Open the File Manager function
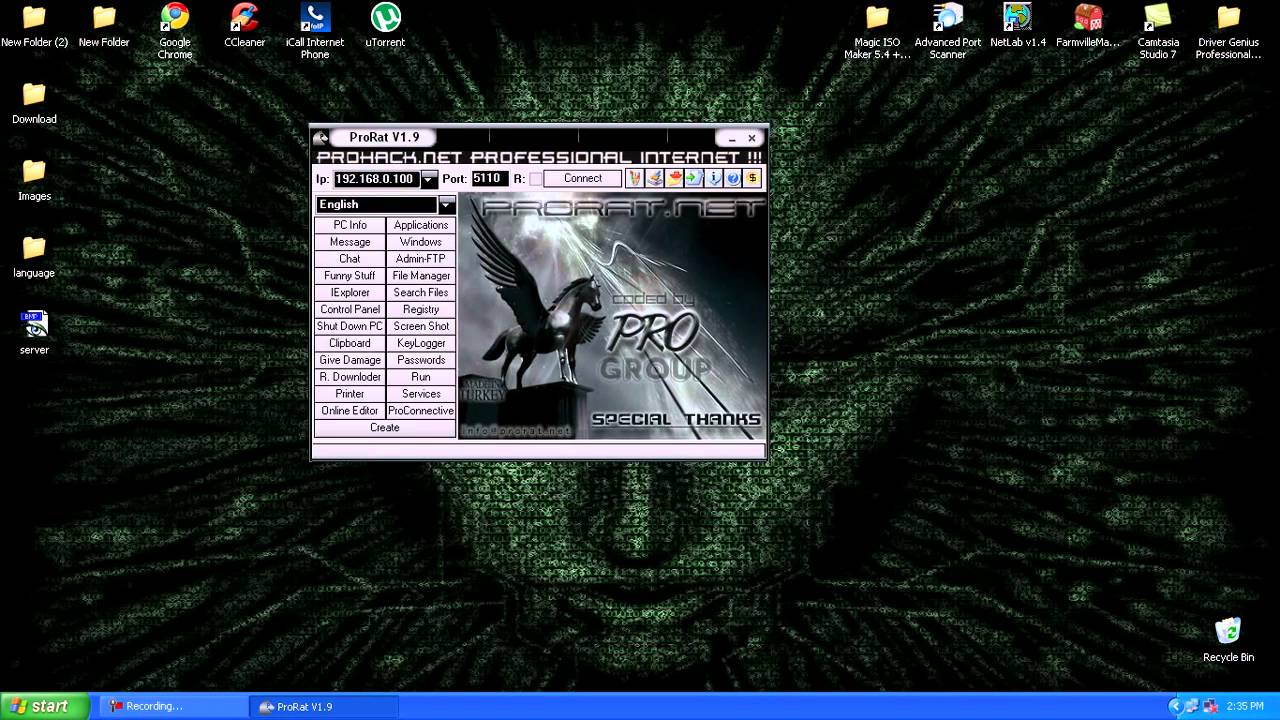1280x720 pixels. 421,276
